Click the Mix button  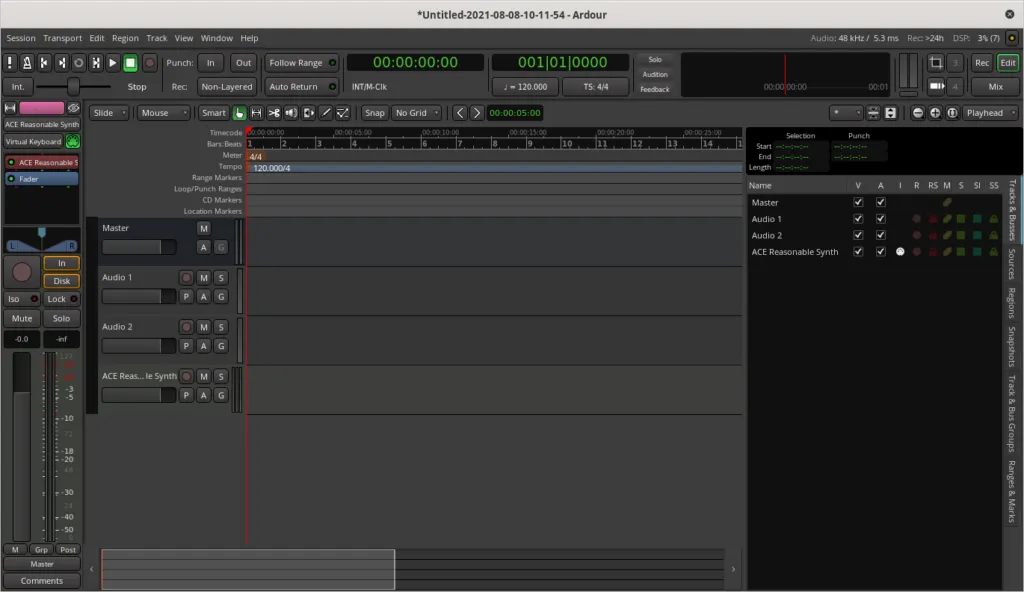[x=994, y=87]
